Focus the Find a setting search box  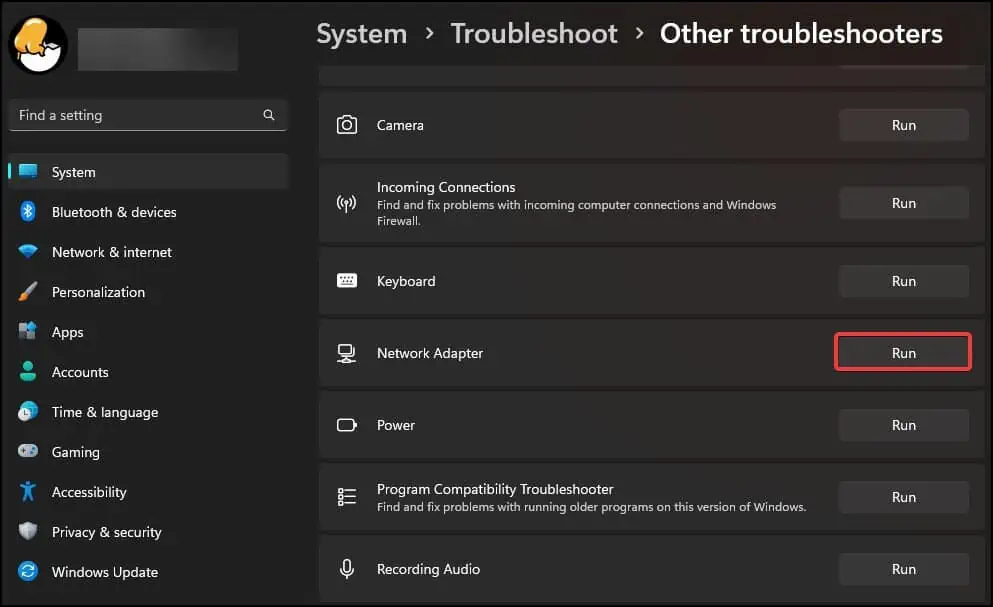(x=148, y=115)
